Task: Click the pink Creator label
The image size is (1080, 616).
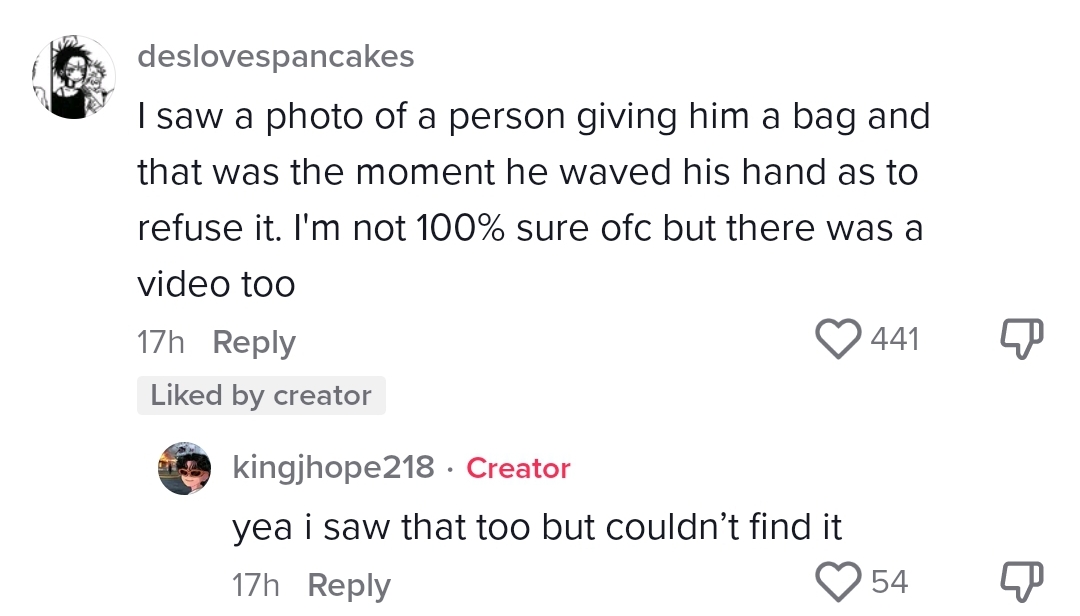Action: [x=518, y=468]
